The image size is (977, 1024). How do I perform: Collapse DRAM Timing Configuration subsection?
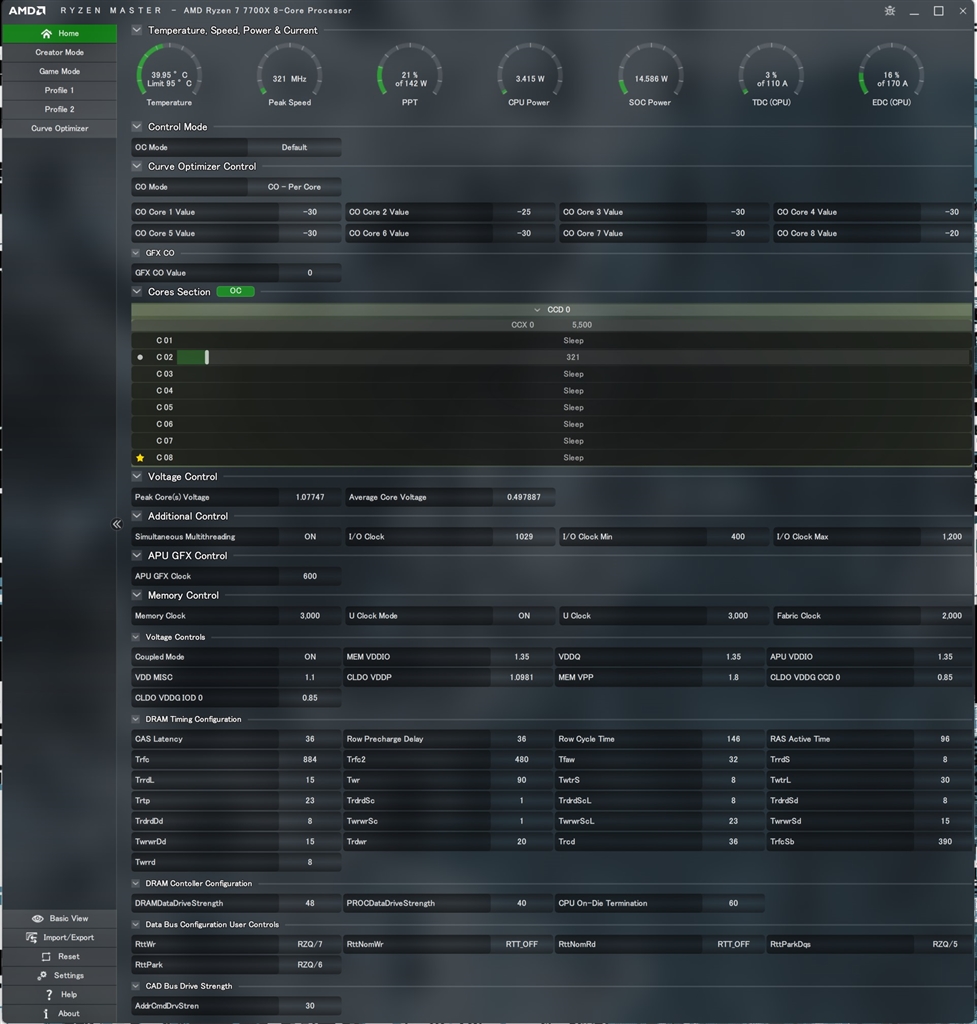point(136,719)
